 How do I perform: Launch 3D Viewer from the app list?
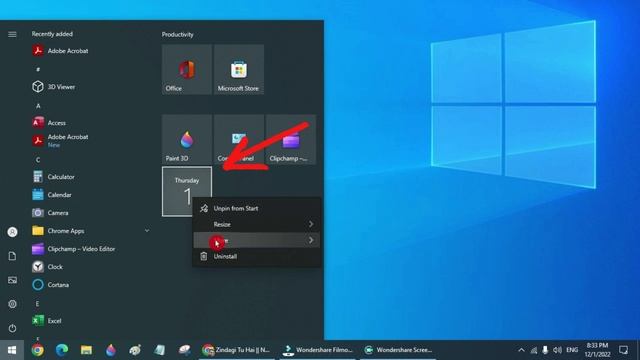(53, 87)
